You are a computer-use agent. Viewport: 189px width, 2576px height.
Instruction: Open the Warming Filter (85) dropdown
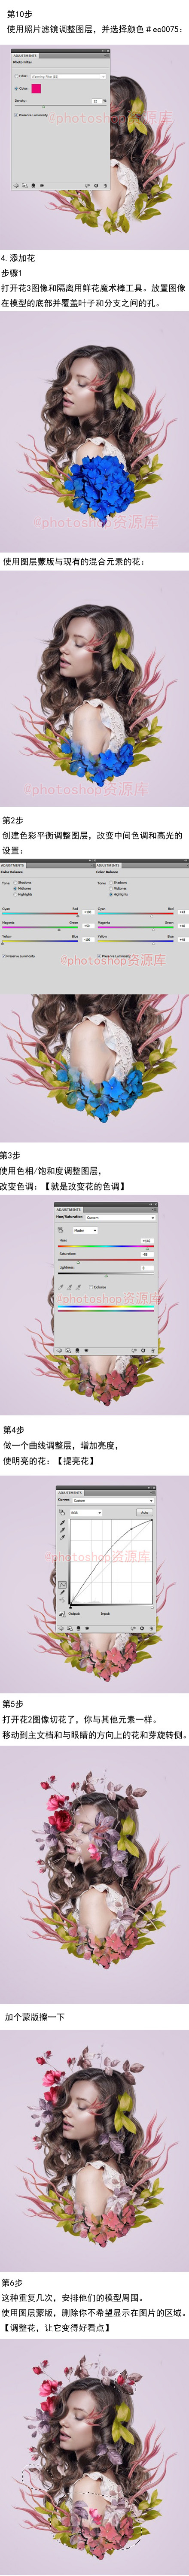pos(68,76)
